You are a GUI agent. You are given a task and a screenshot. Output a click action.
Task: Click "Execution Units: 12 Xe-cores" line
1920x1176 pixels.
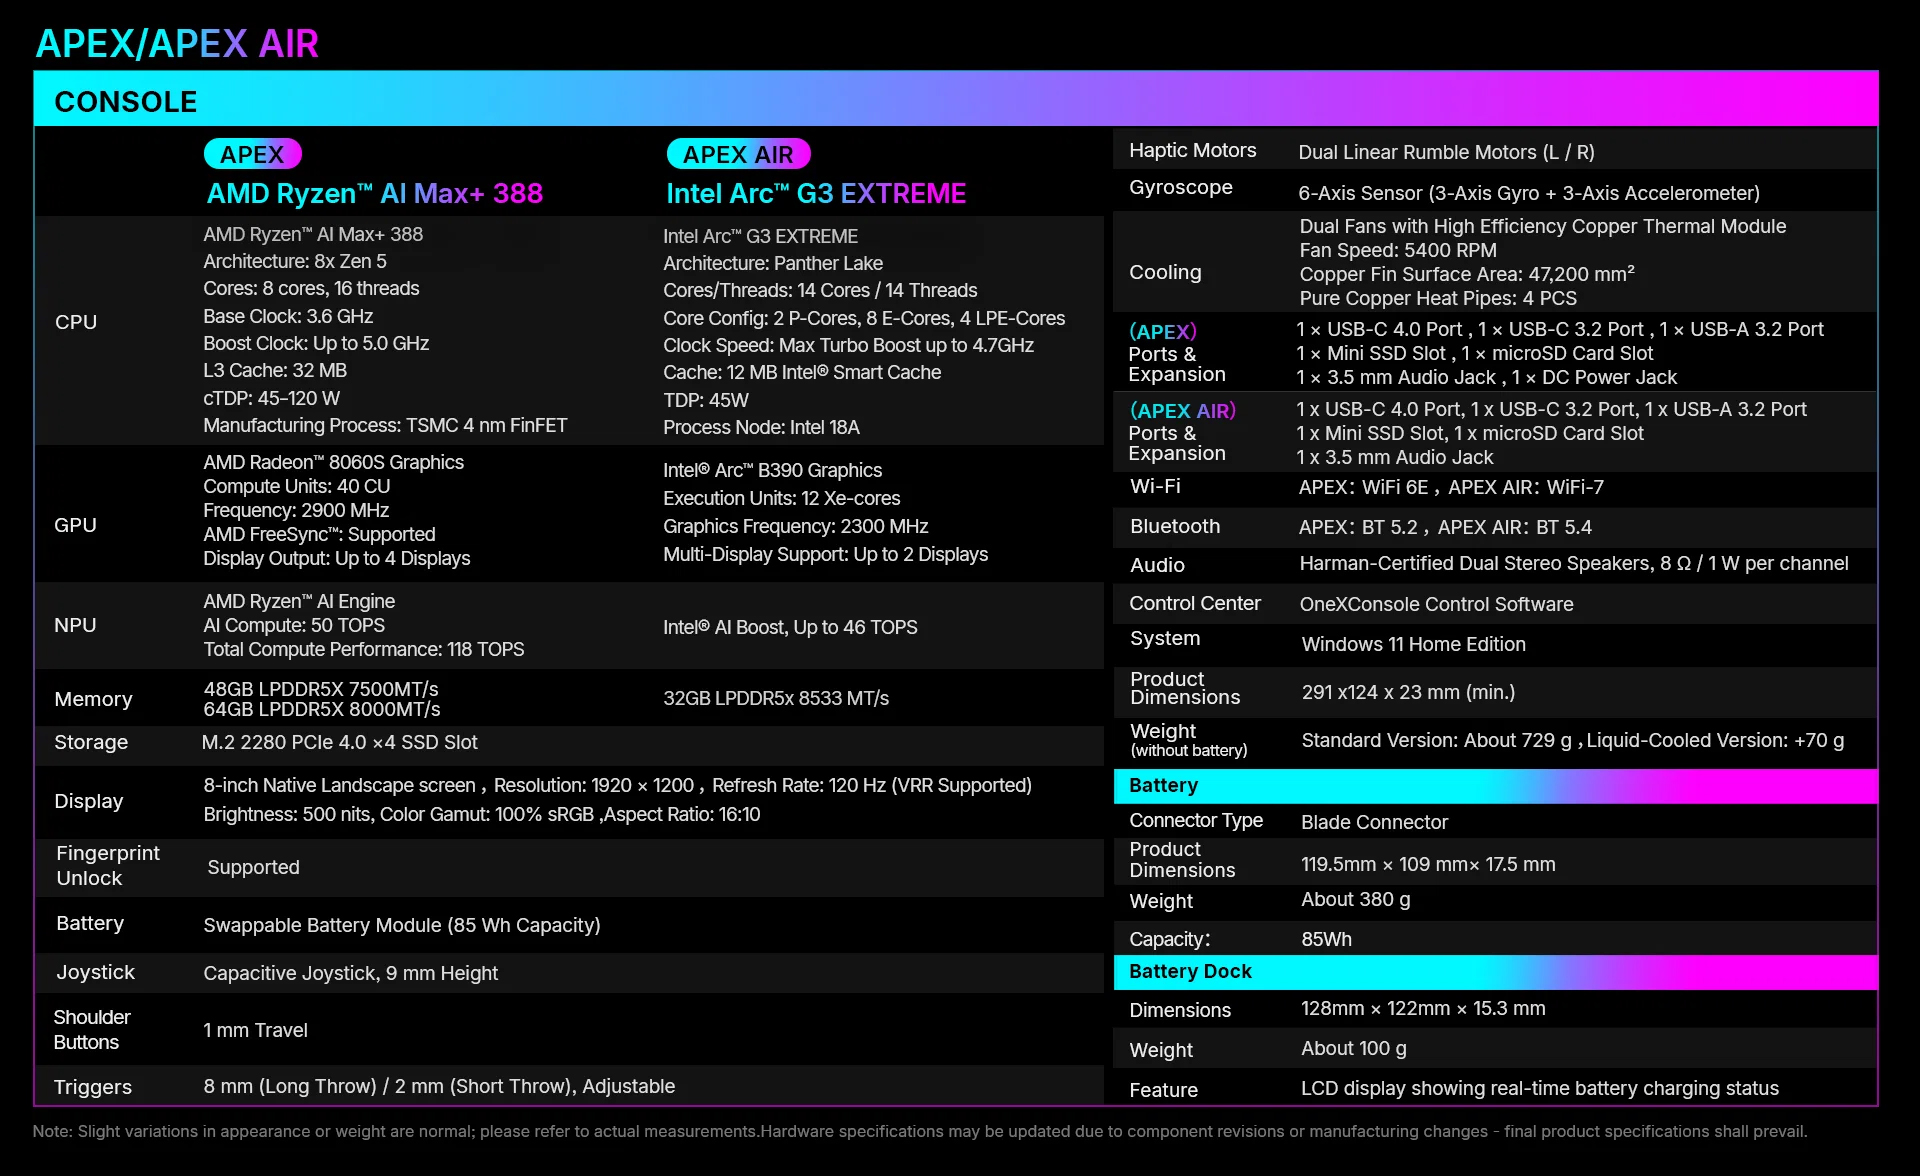click(782, 498)
